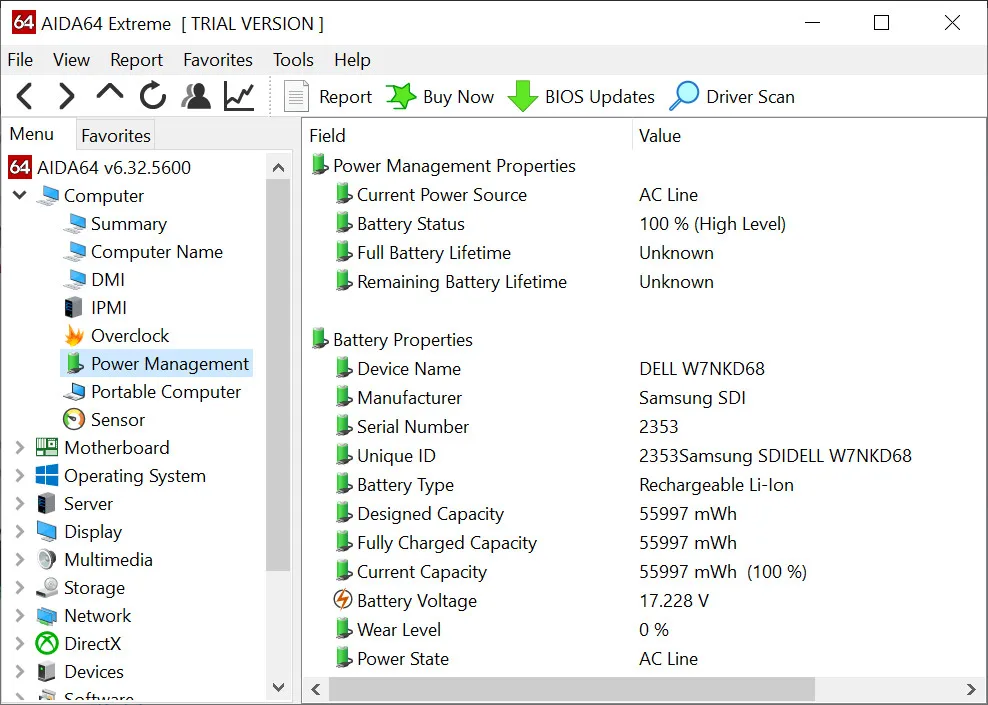Collapse the Computer tree node
The height and width of the screenshot is (705, 988).
(x=20, y=195)
